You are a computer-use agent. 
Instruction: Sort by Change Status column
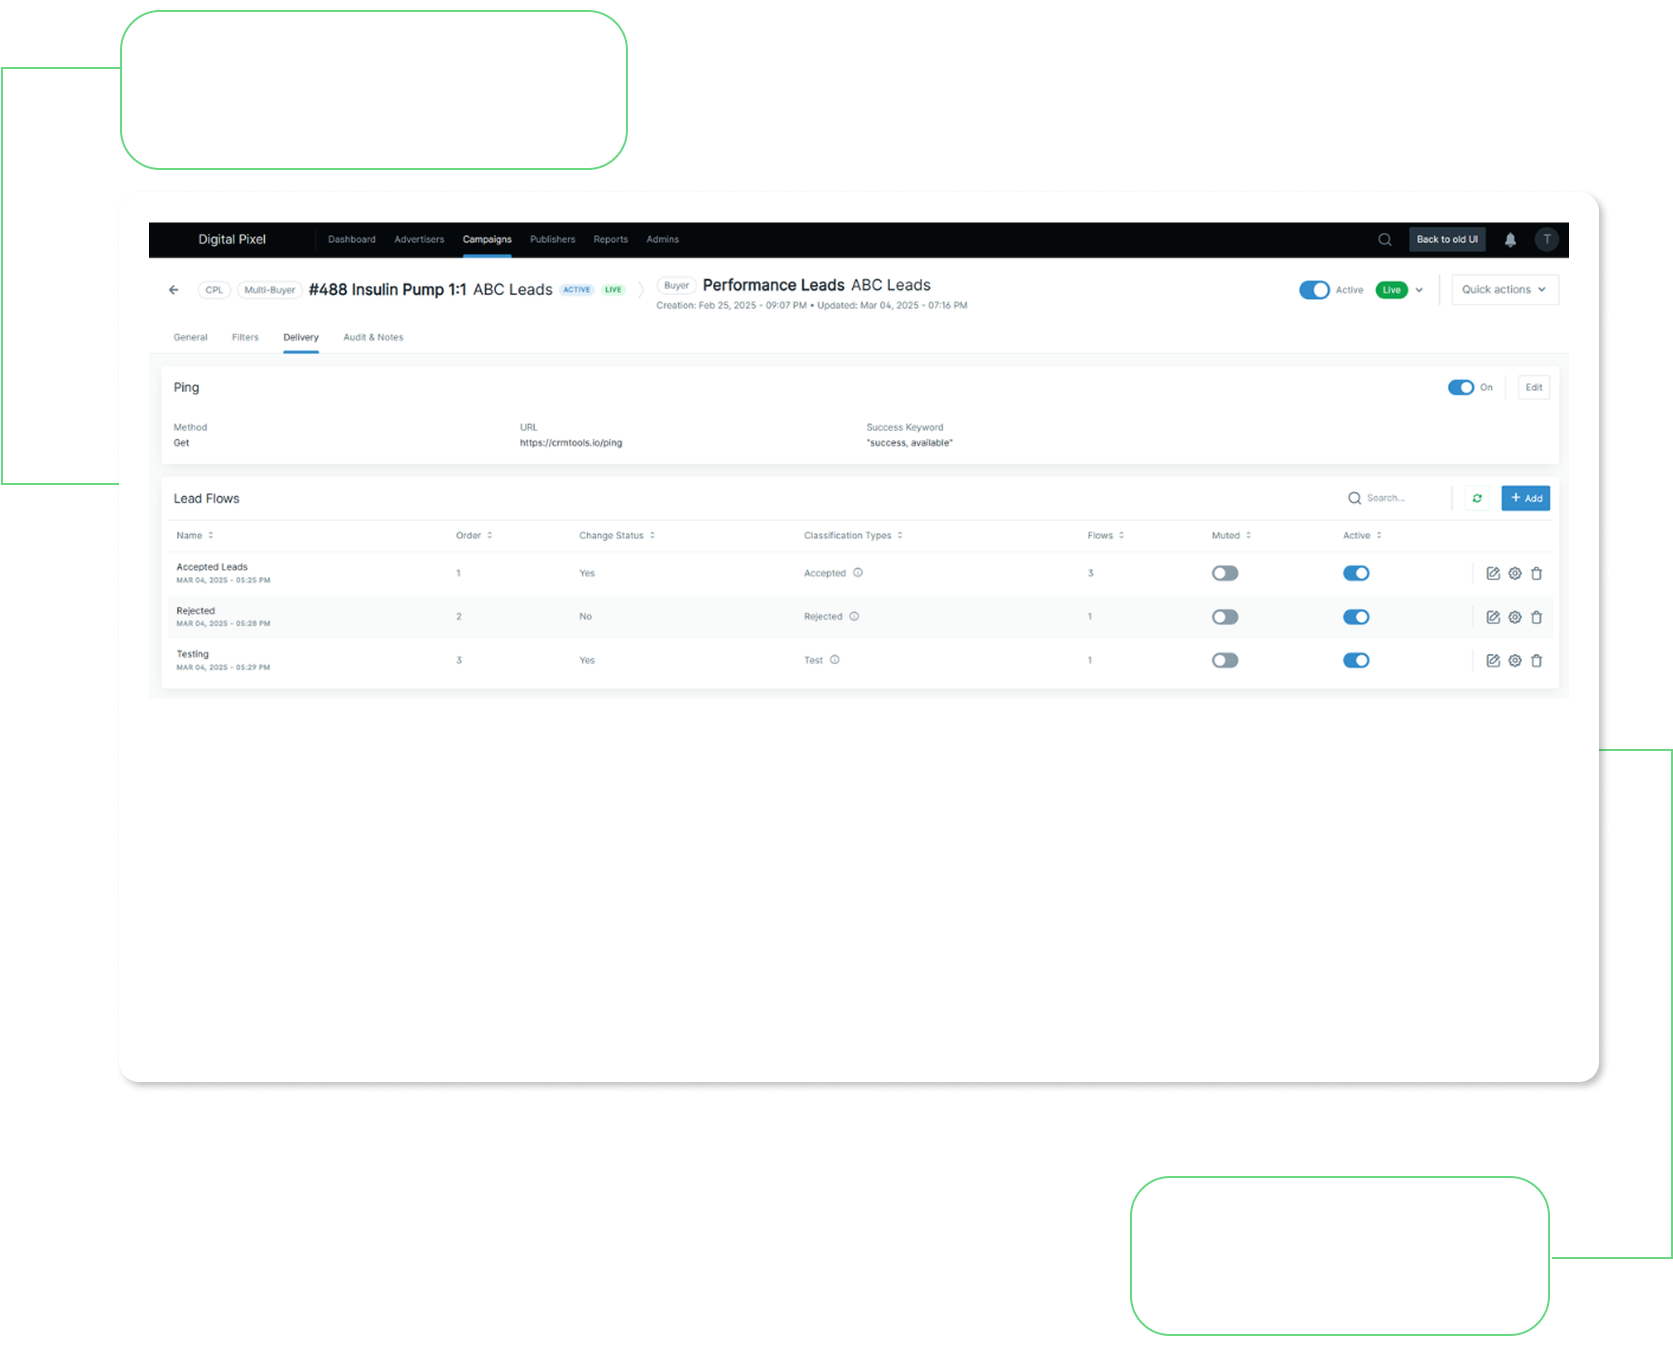[617, 536]
